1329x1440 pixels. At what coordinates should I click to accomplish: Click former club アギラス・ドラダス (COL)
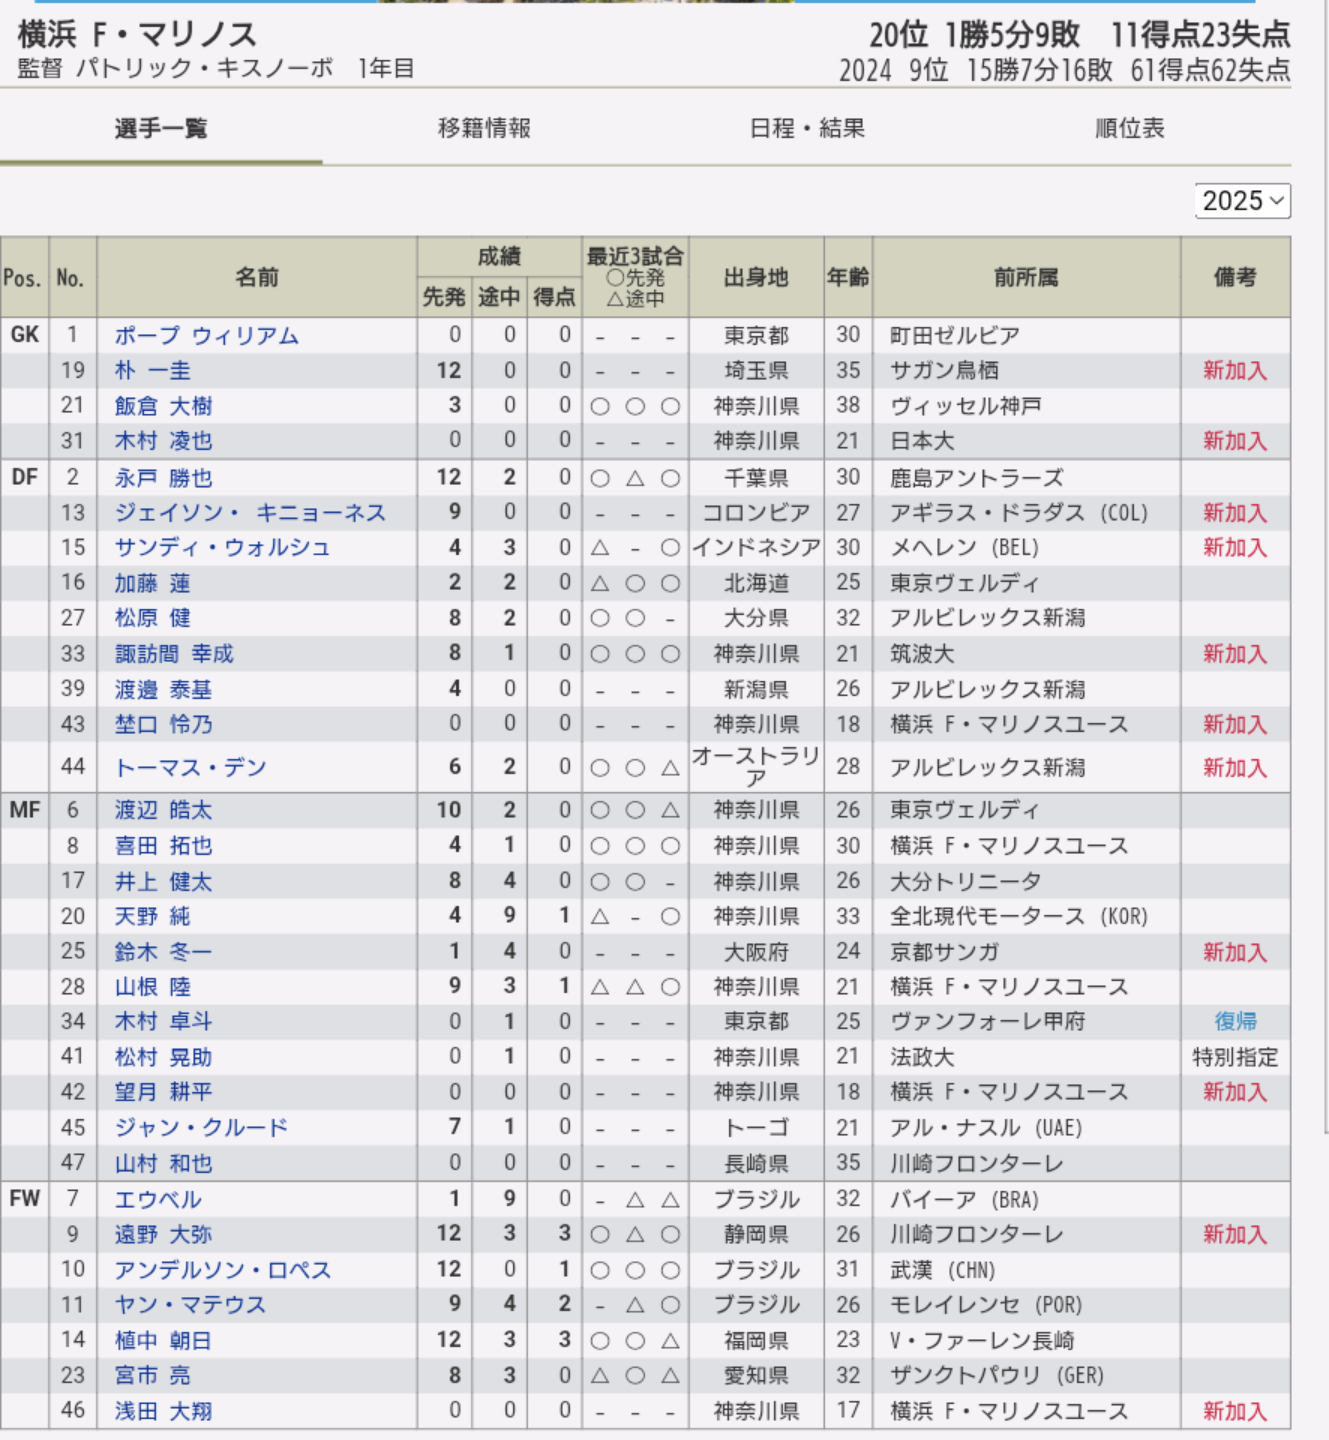coord(1019,513)
